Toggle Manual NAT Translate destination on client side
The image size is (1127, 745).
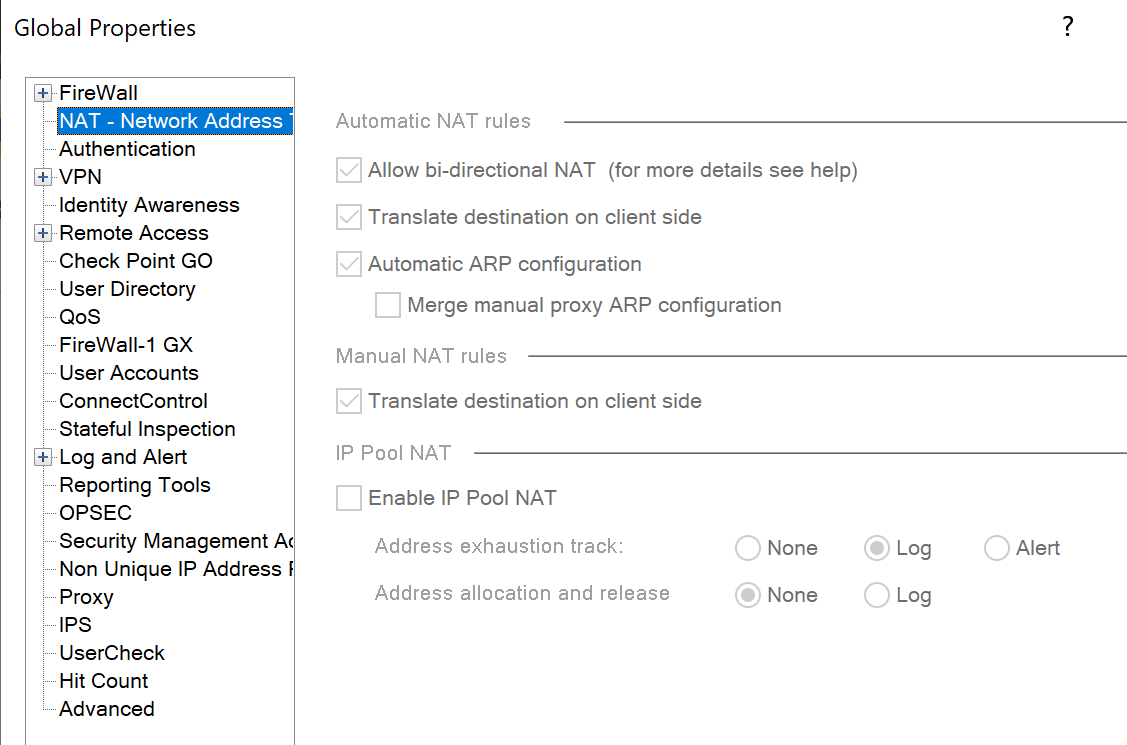coord(349,401)
